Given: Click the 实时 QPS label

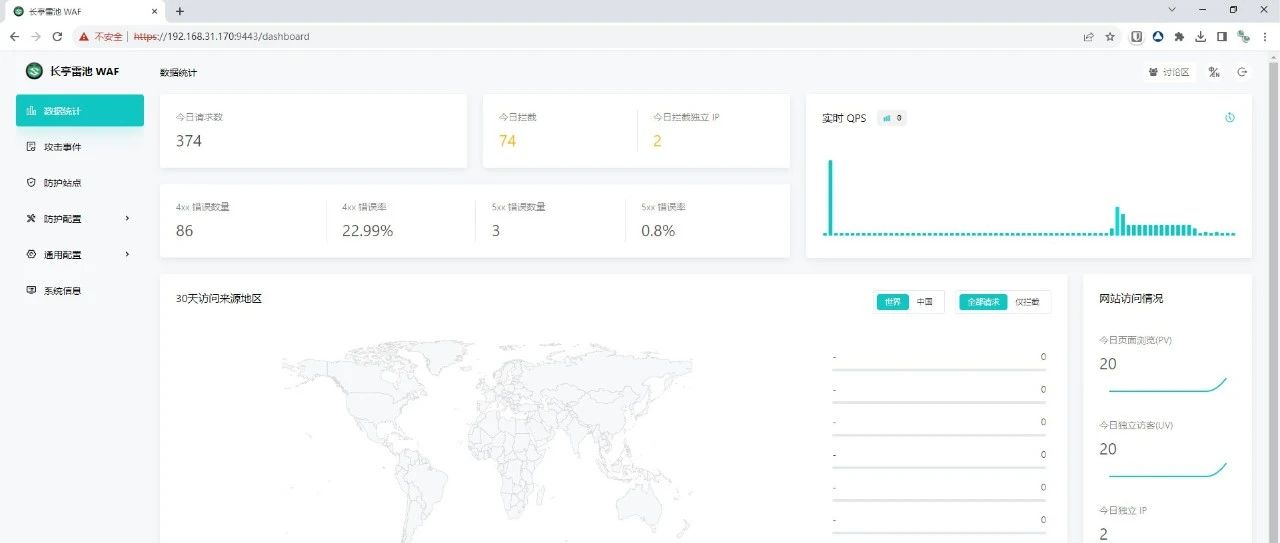Looking at the screenshot, I should point(844,118).
